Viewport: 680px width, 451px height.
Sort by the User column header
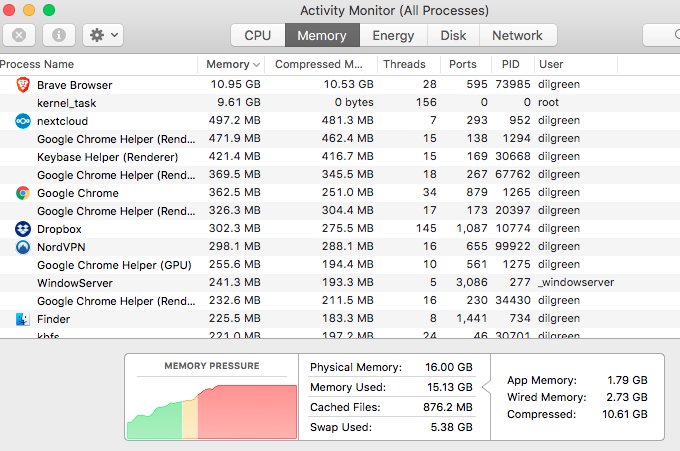(x=551, y=64)
